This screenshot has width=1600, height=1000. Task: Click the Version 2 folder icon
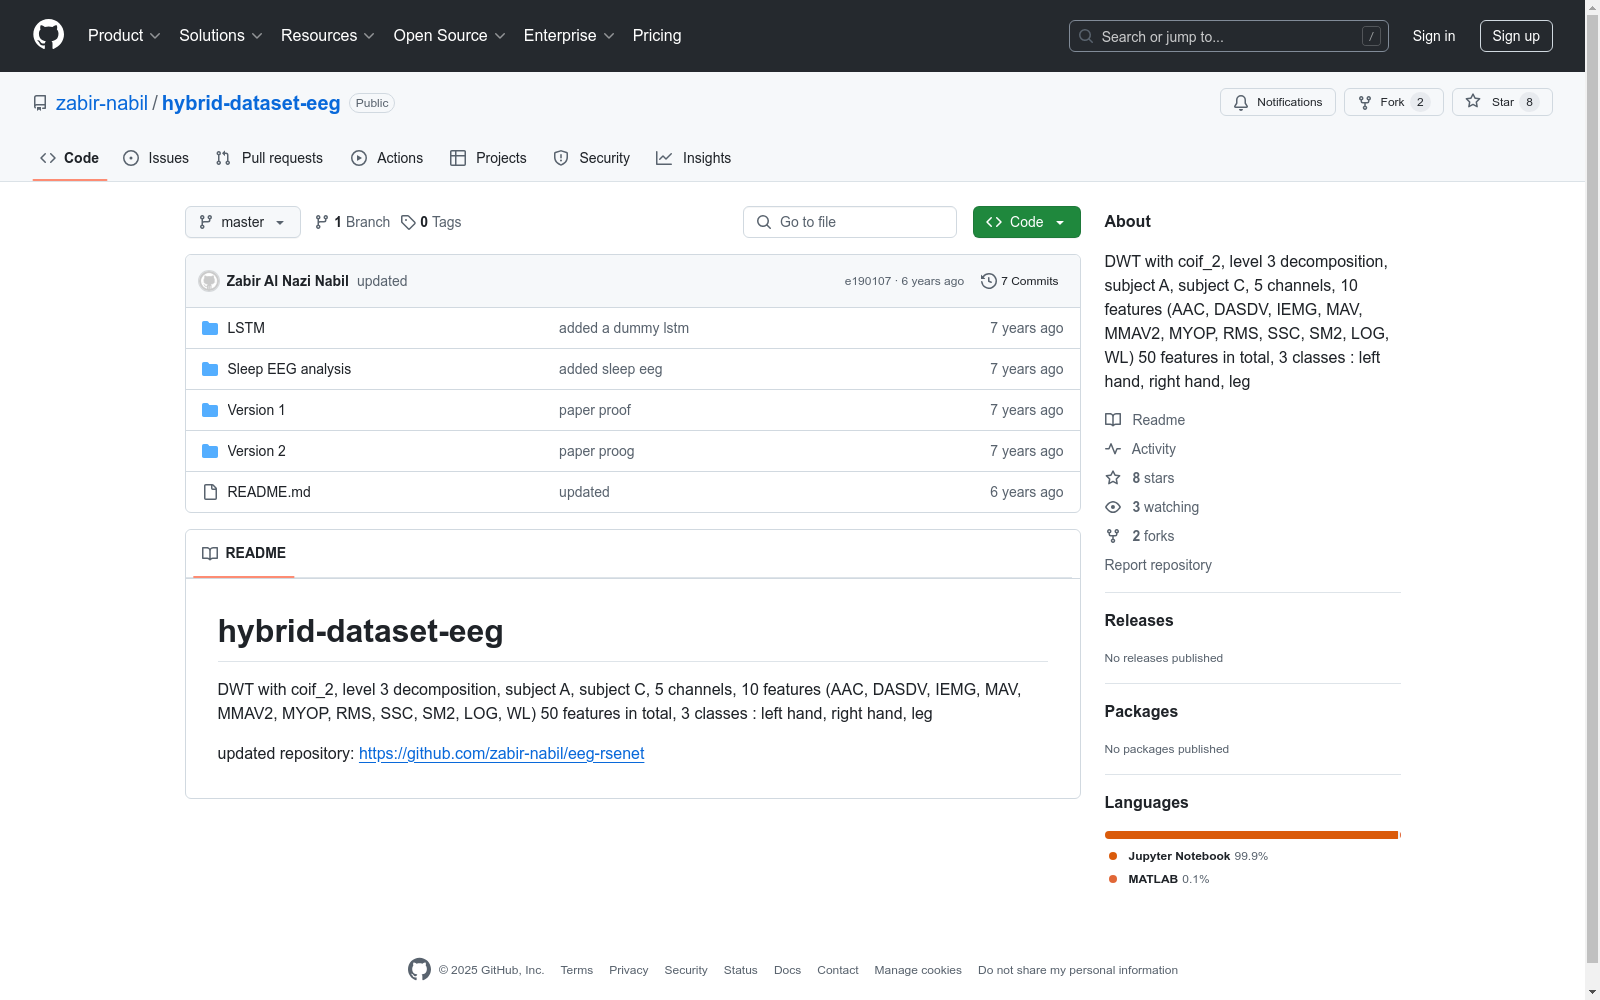210,451
